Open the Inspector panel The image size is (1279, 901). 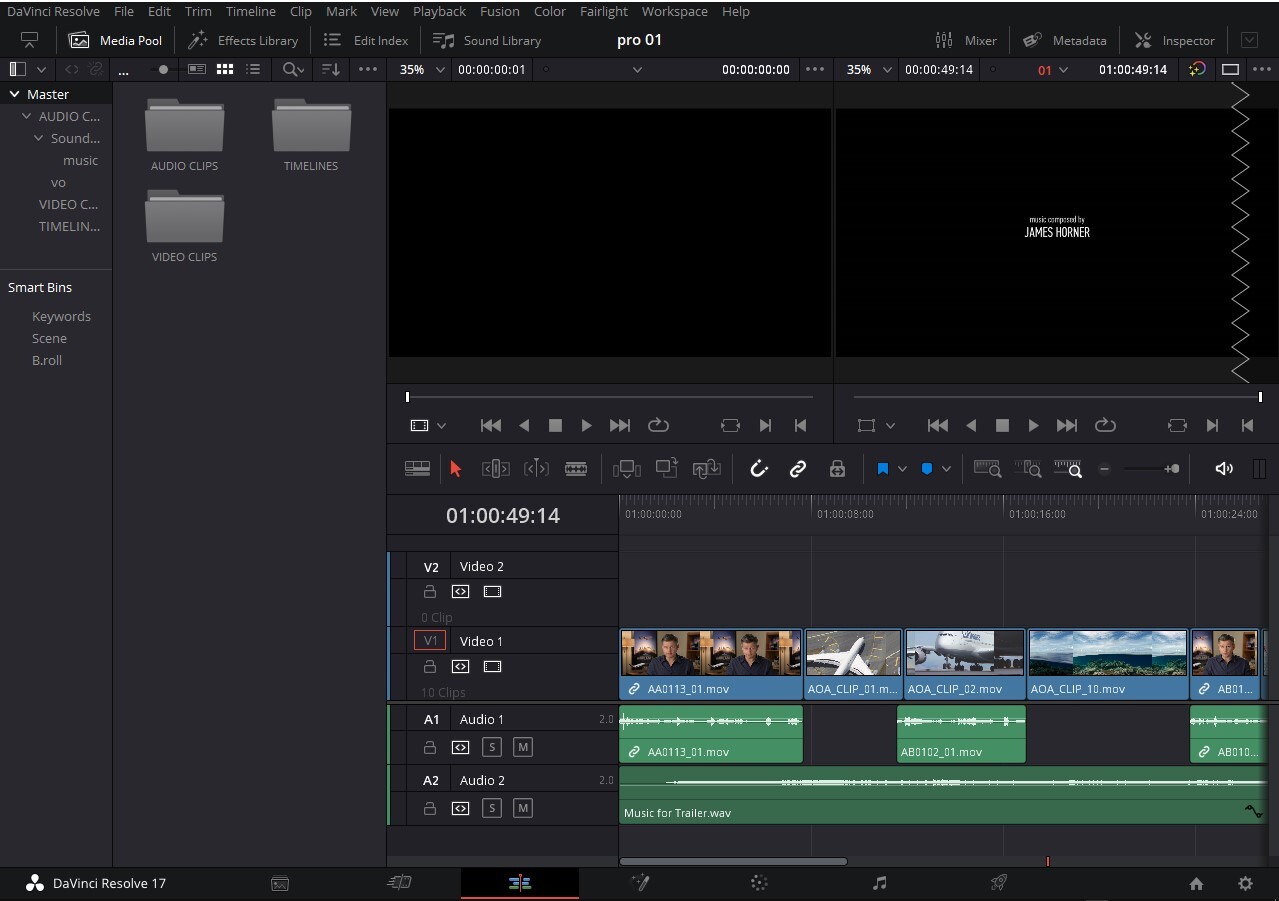coord(1175,40)
